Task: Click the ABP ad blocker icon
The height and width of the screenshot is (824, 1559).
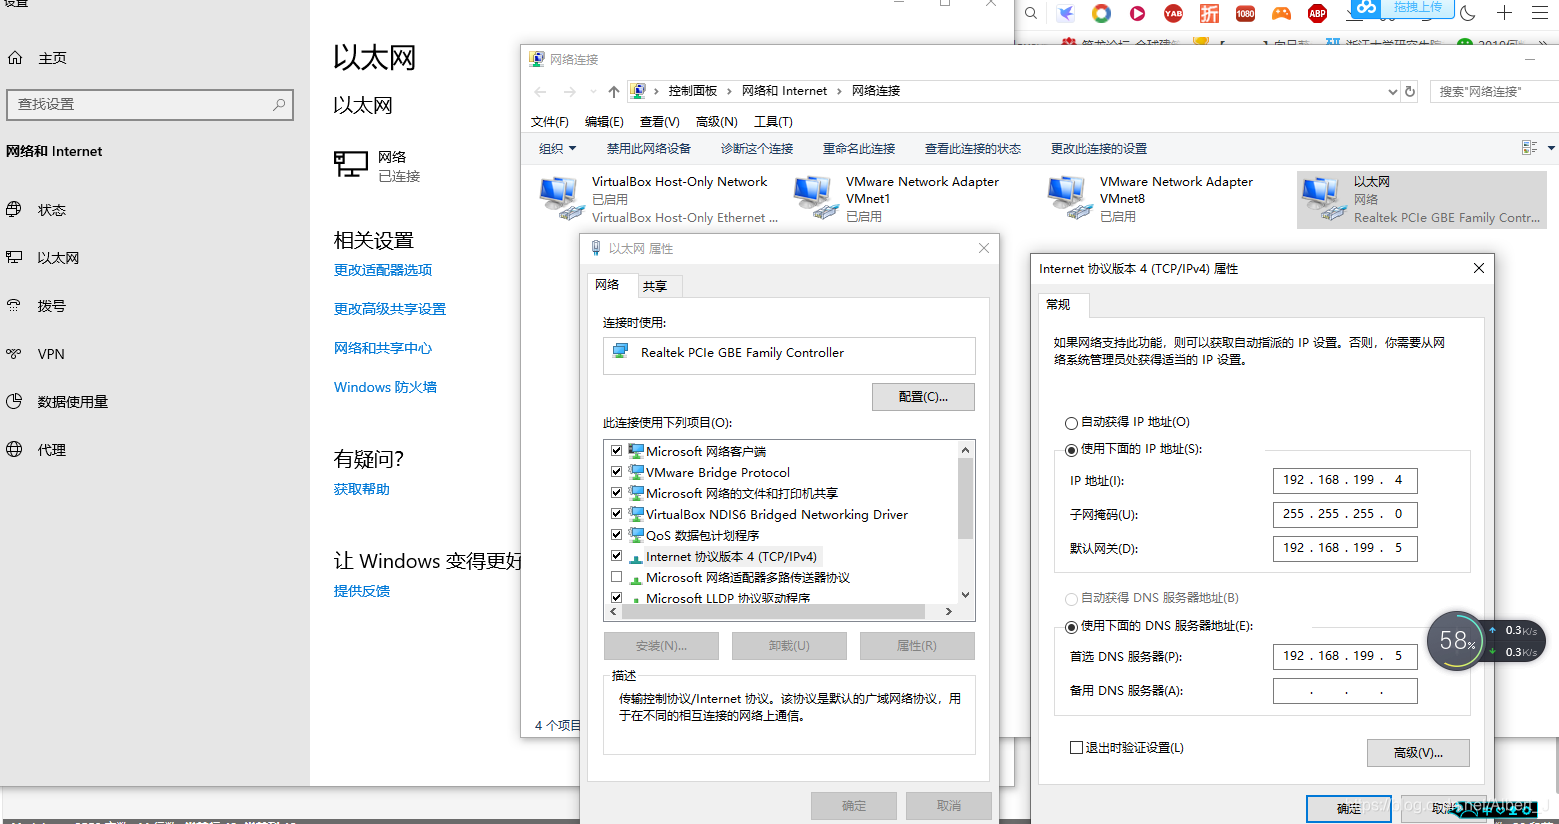Action: 1318,13
